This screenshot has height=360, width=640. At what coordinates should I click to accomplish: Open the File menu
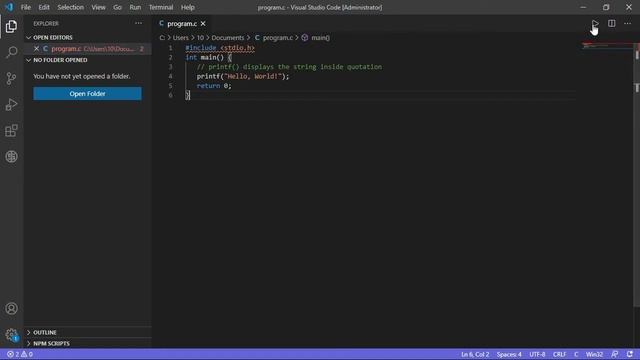(x=26, y=7)
